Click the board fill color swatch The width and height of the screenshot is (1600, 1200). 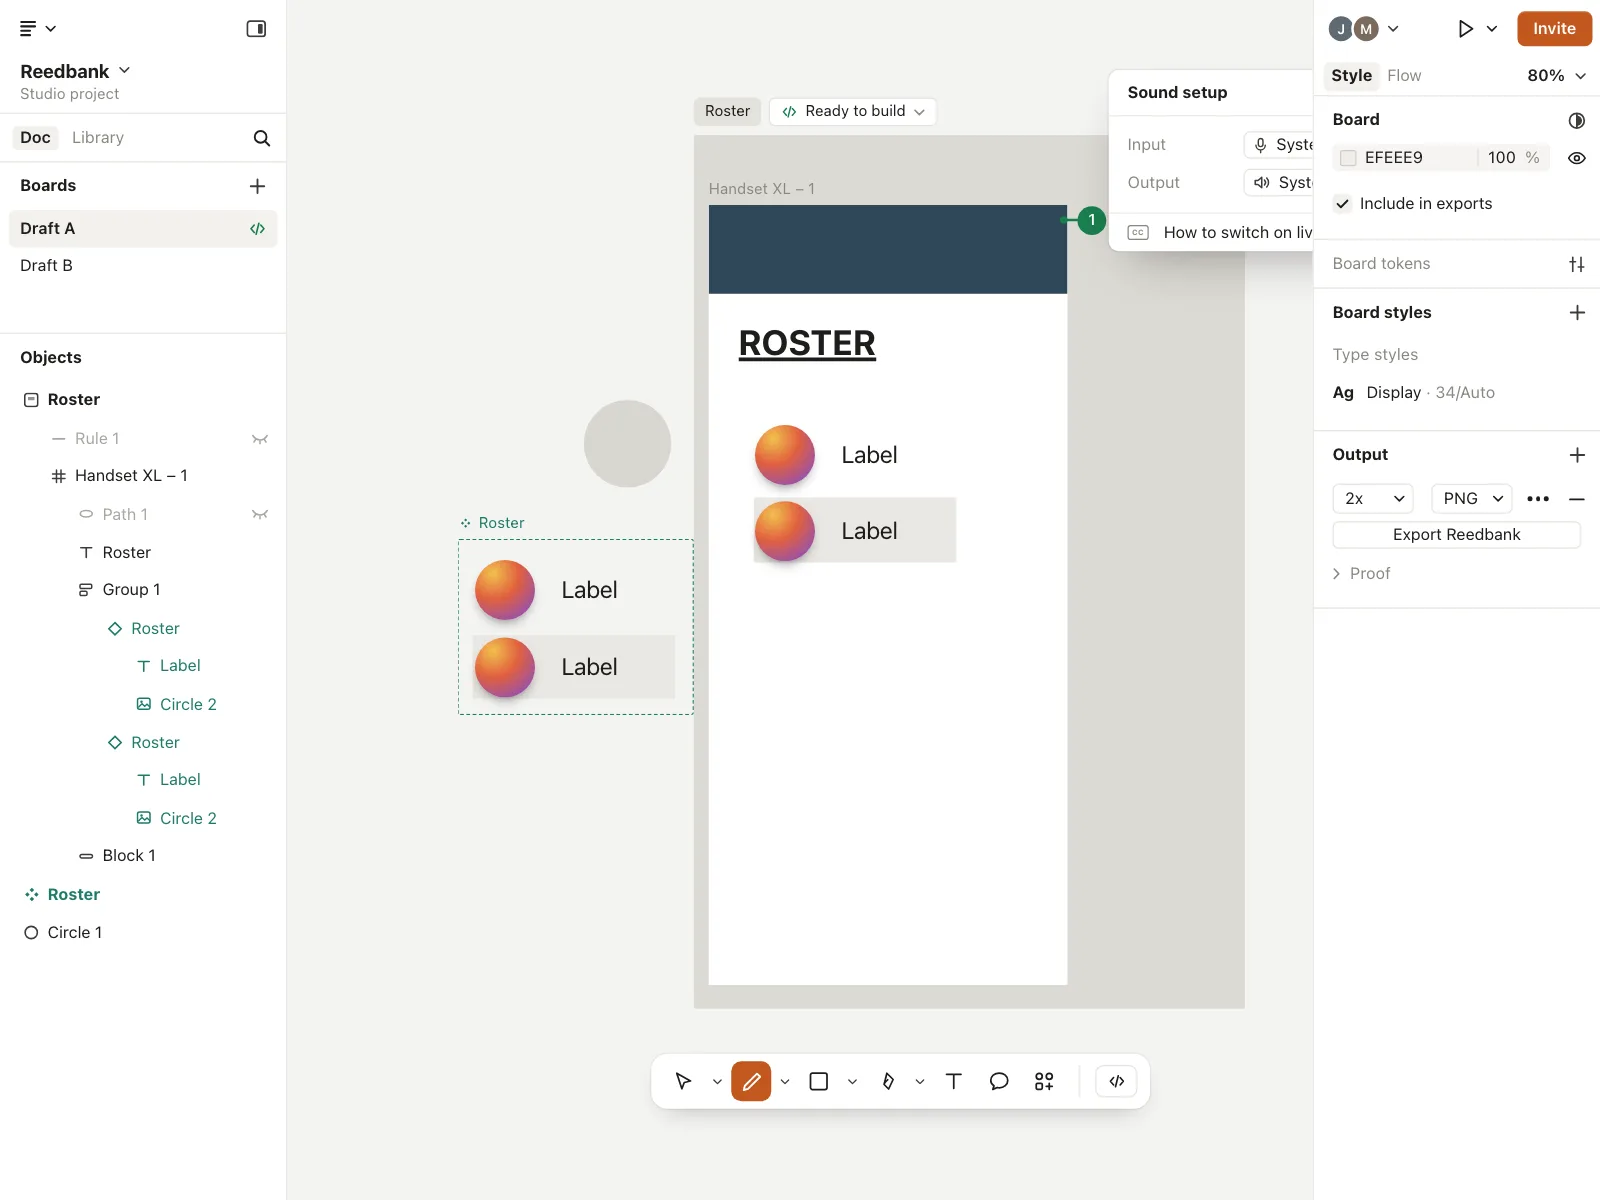(1348, 158)
